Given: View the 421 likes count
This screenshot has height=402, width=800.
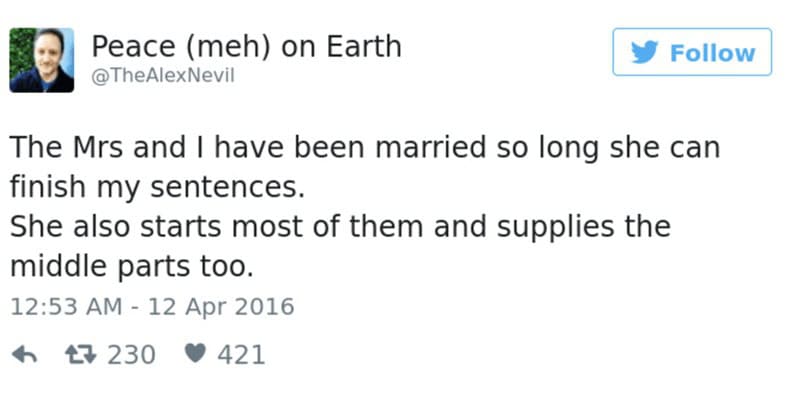Looking at the screenshot, I should coord(241,354).
